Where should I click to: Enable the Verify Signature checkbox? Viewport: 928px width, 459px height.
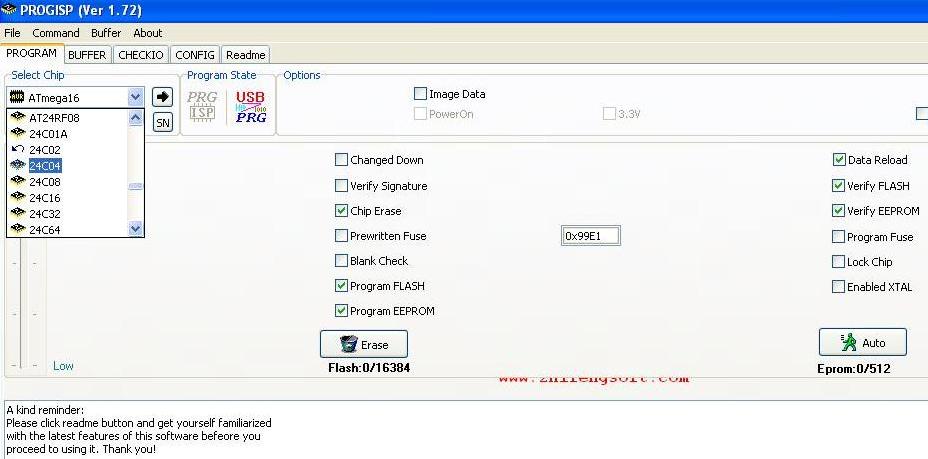341,186
